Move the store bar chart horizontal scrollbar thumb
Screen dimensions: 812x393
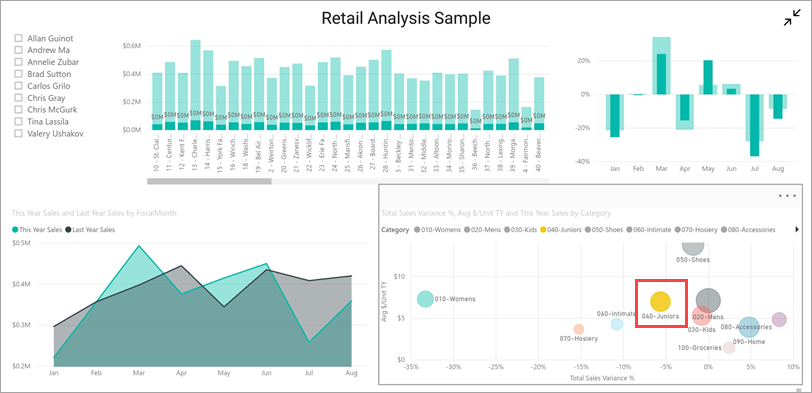pos(209,181)
